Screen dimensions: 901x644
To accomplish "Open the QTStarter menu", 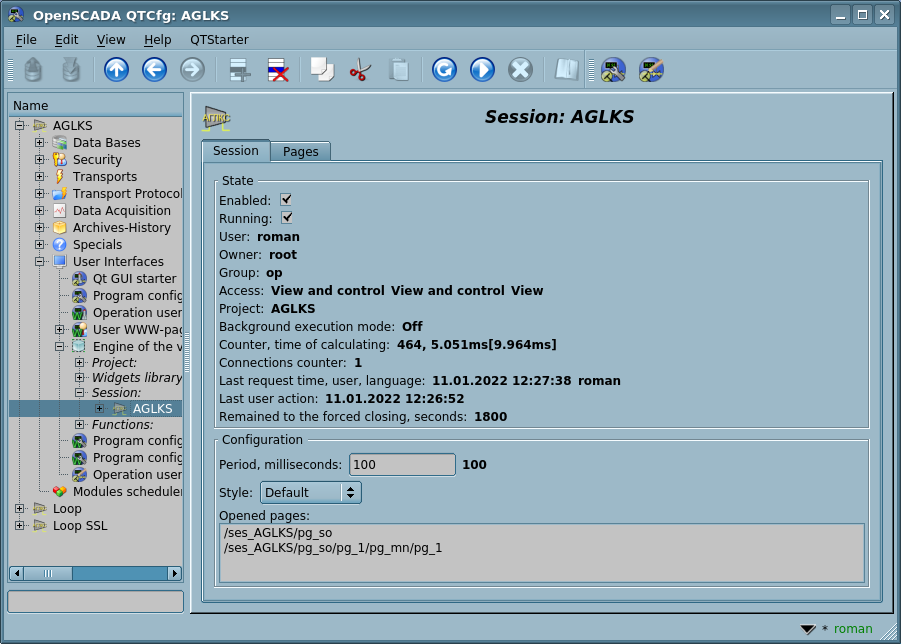I will point(219,40).
